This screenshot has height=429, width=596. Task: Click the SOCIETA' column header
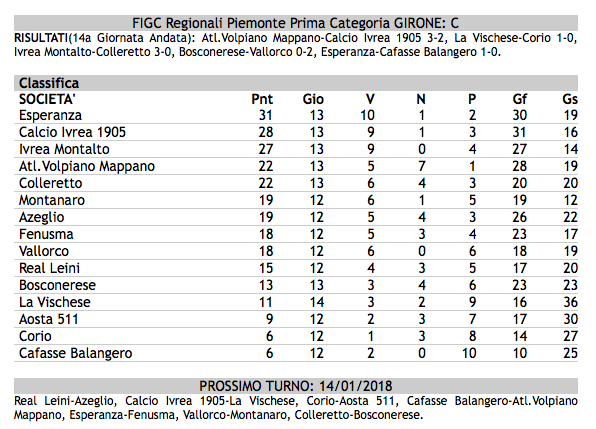[47, 99]
